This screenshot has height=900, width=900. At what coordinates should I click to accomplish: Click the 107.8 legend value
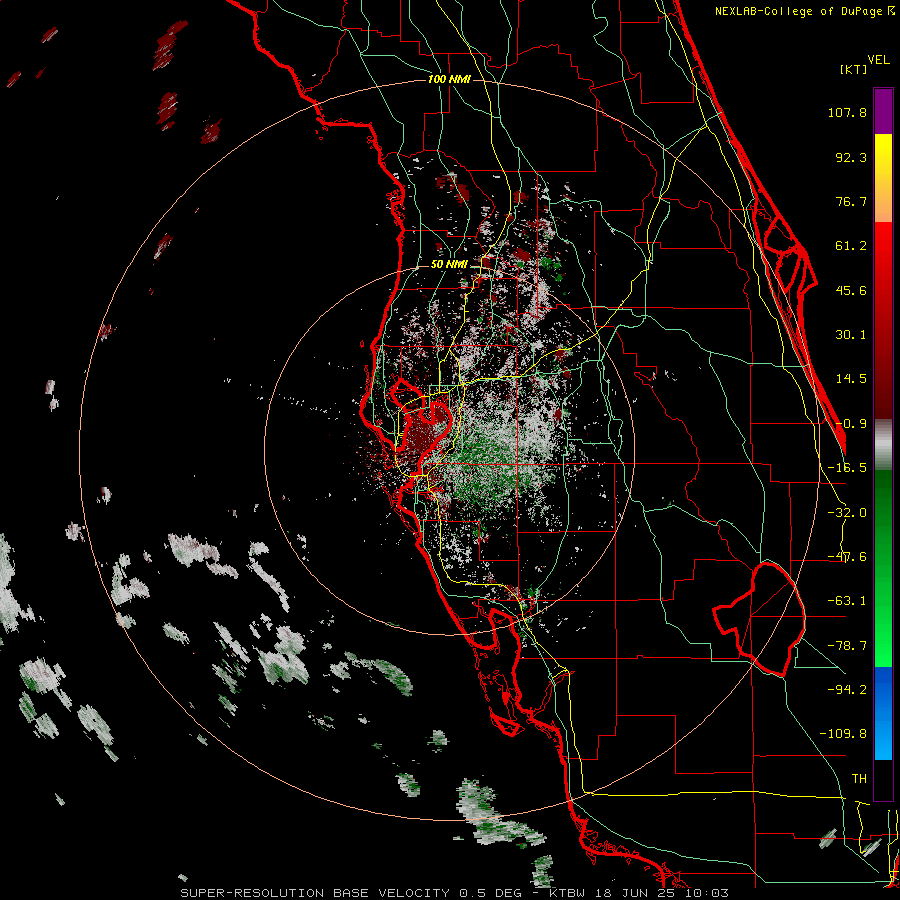[847, 112]
